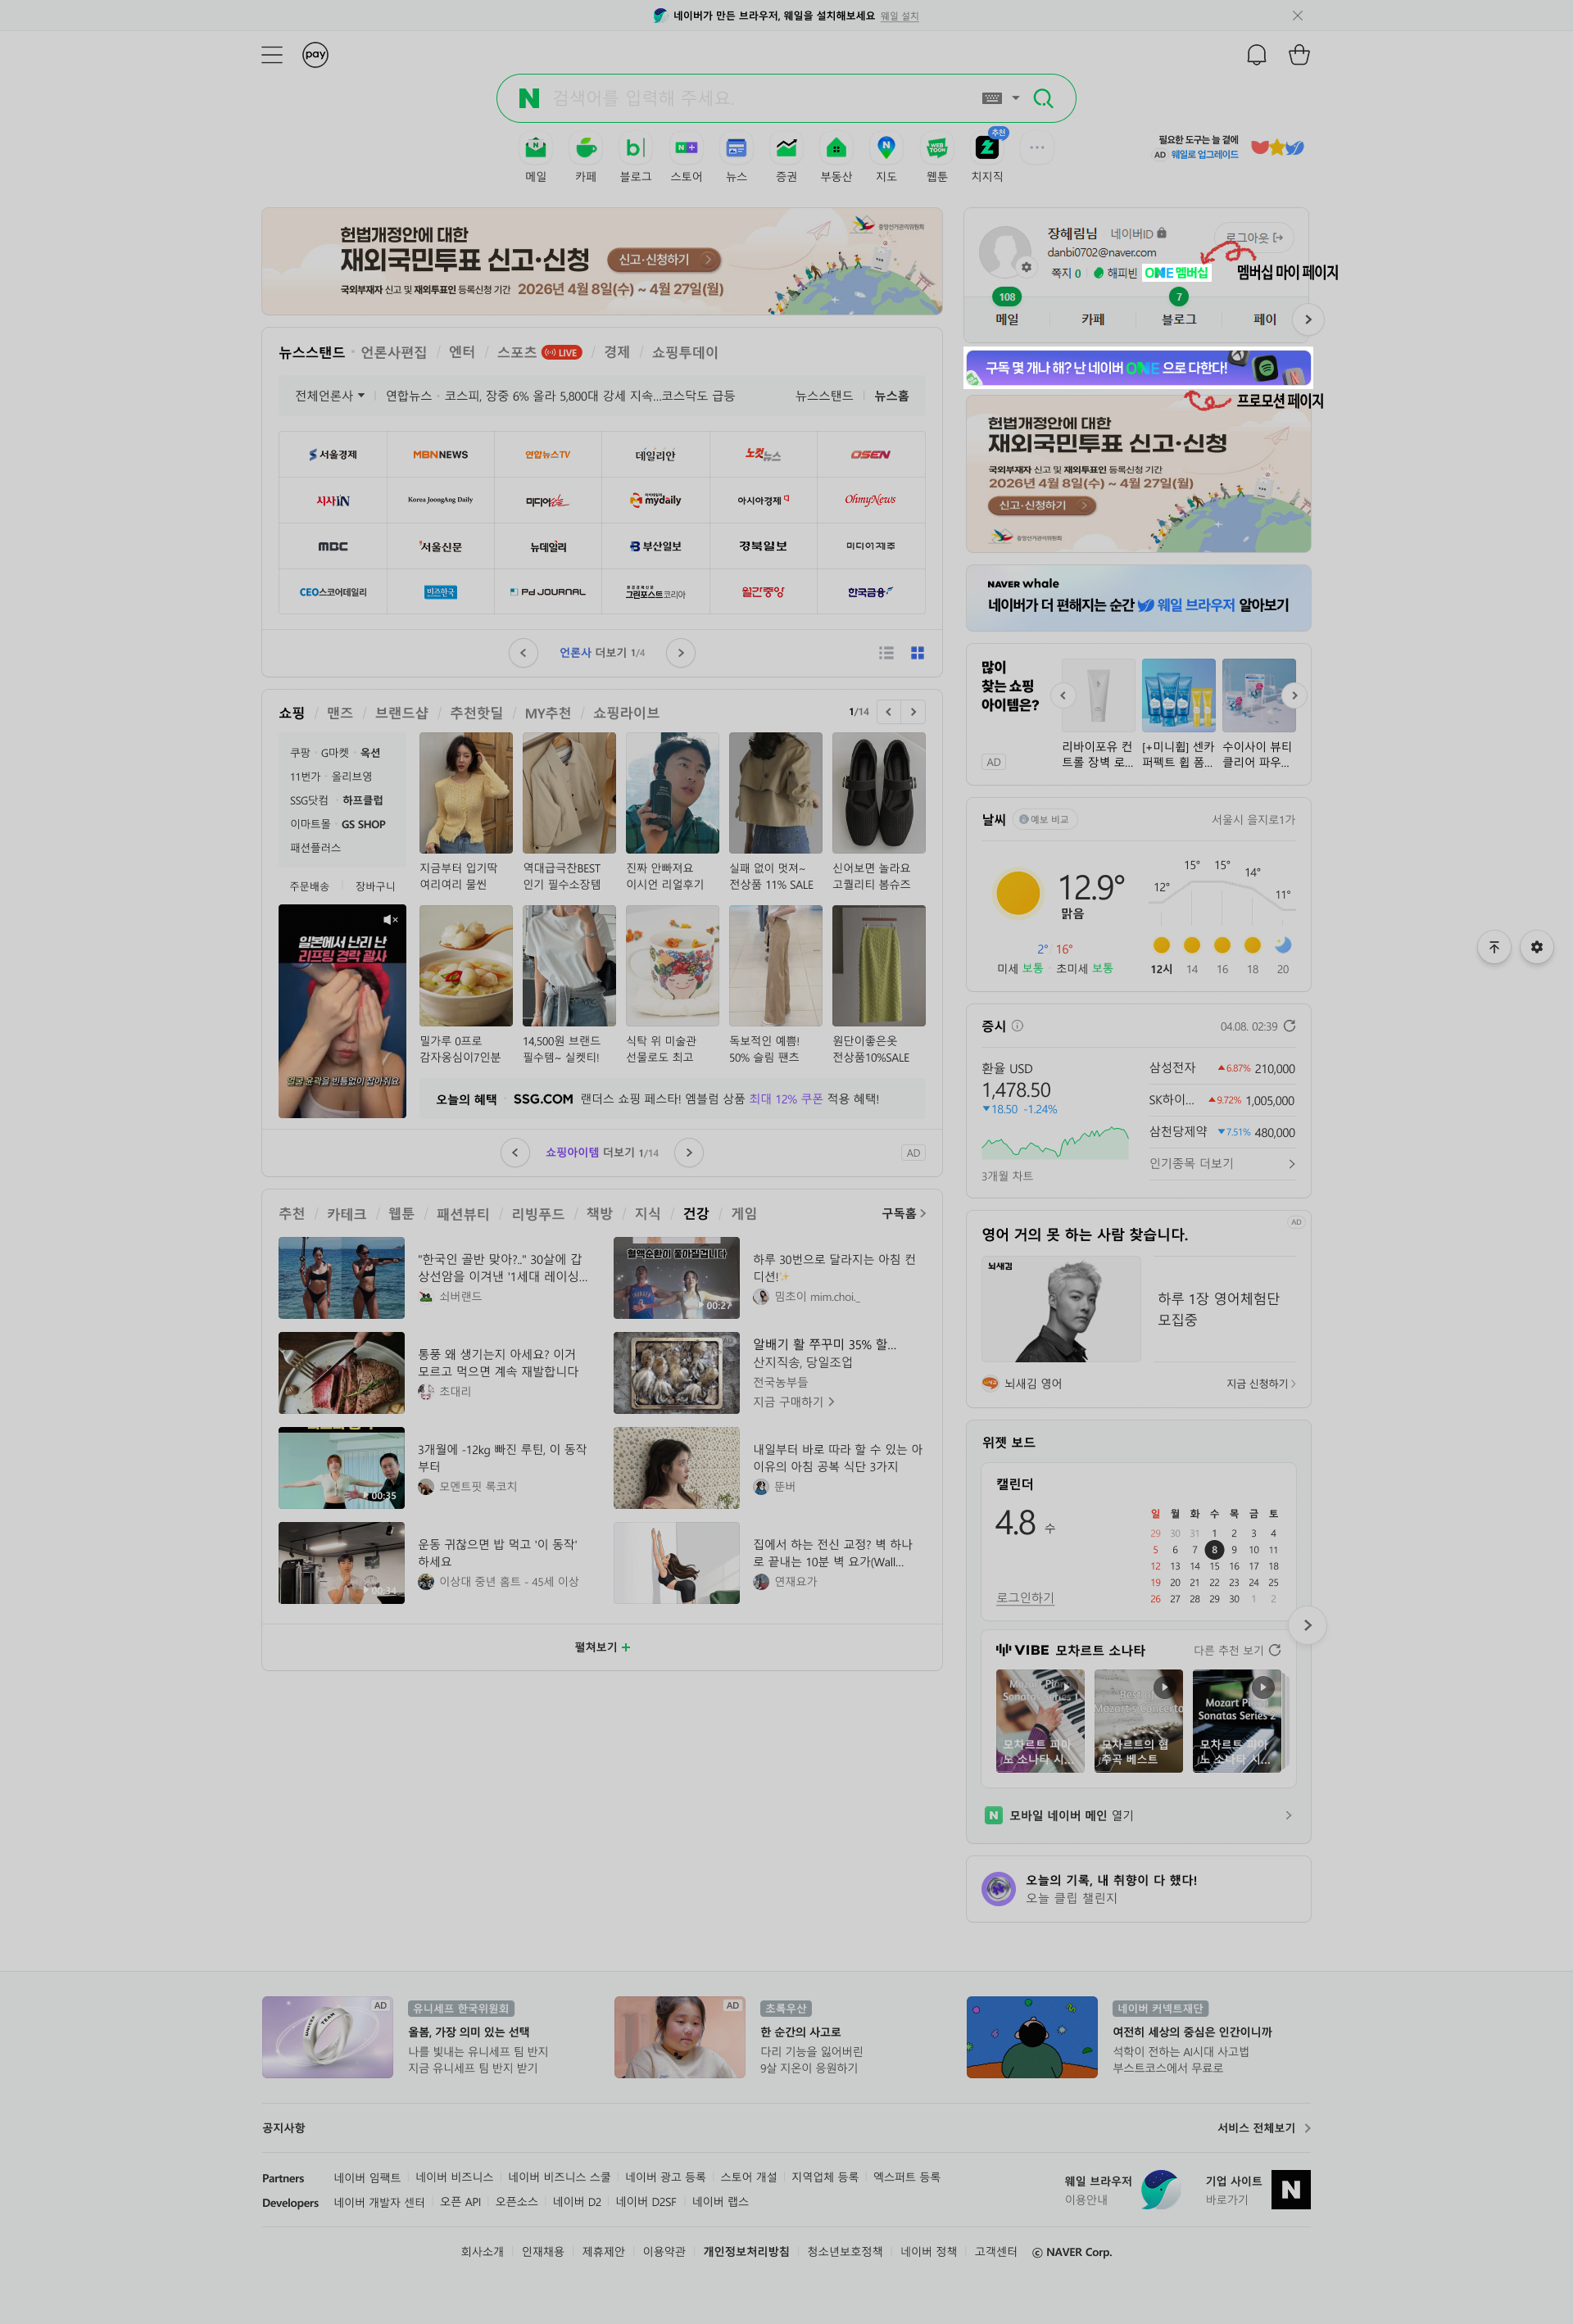
Task: Select the 게임 content tab
Action: [x=744, y=1214]
